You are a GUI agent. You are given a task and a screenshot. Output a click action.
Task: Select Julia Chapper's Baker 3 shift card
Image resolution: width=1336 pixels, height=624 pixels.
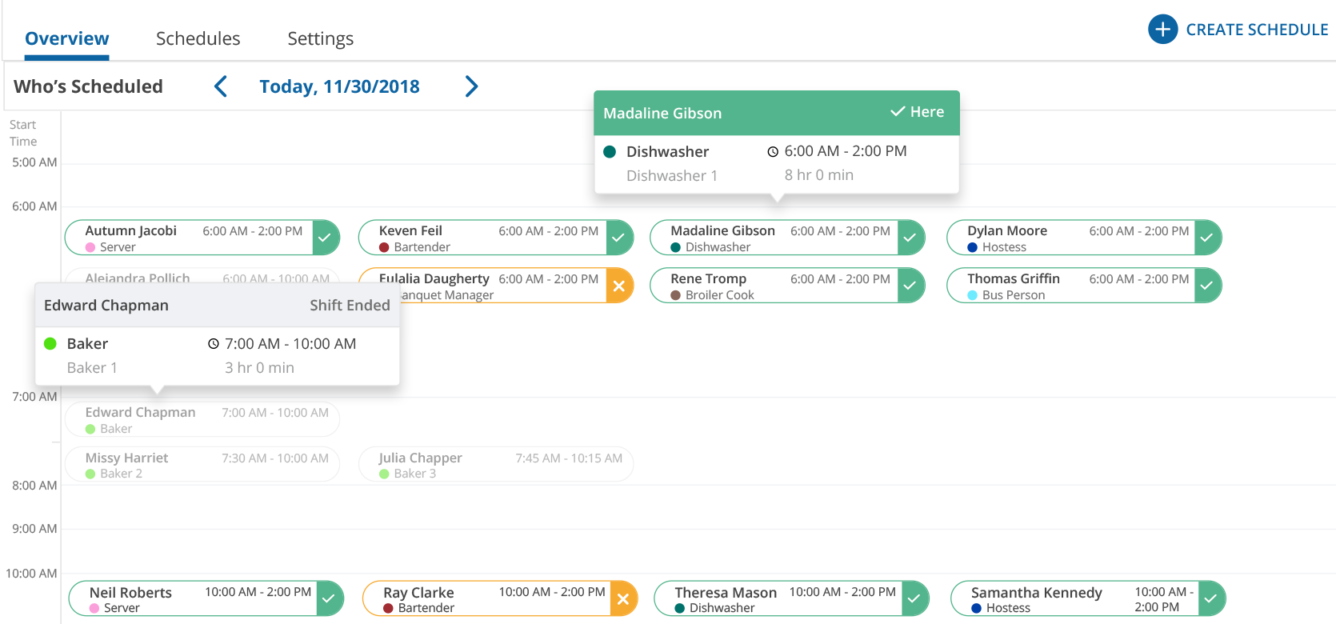[x=496, y=465]
